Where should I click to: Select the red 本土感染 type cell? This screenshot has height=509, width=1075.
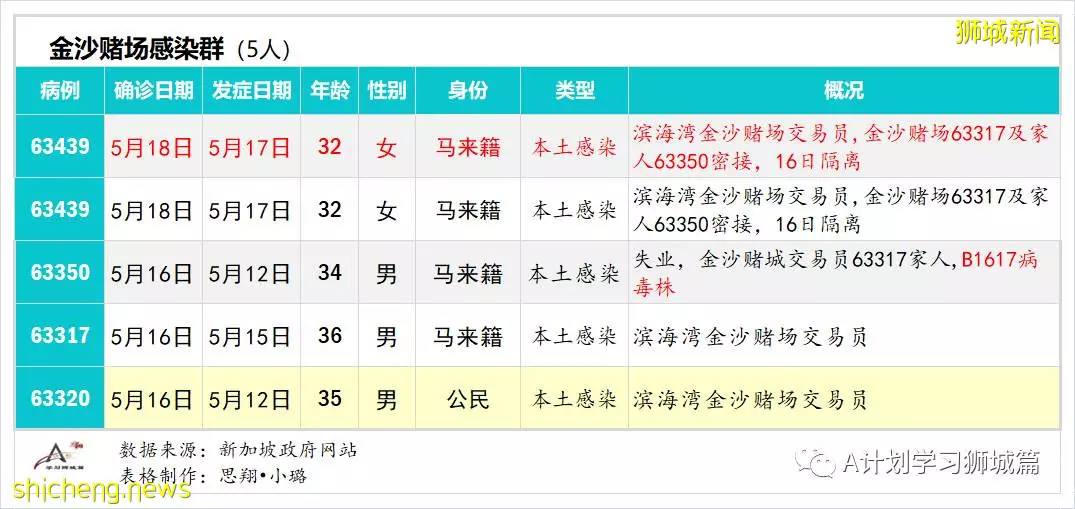coord(575,147)
